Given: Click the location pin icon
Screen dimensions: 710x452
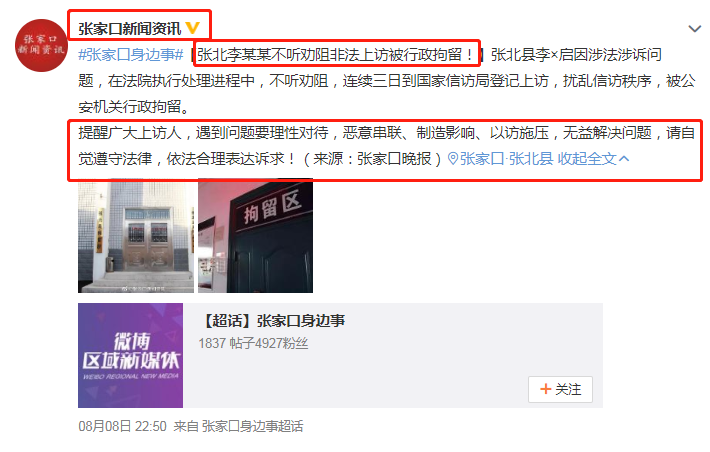Looking at the screenshot, I should click(452, 159).
